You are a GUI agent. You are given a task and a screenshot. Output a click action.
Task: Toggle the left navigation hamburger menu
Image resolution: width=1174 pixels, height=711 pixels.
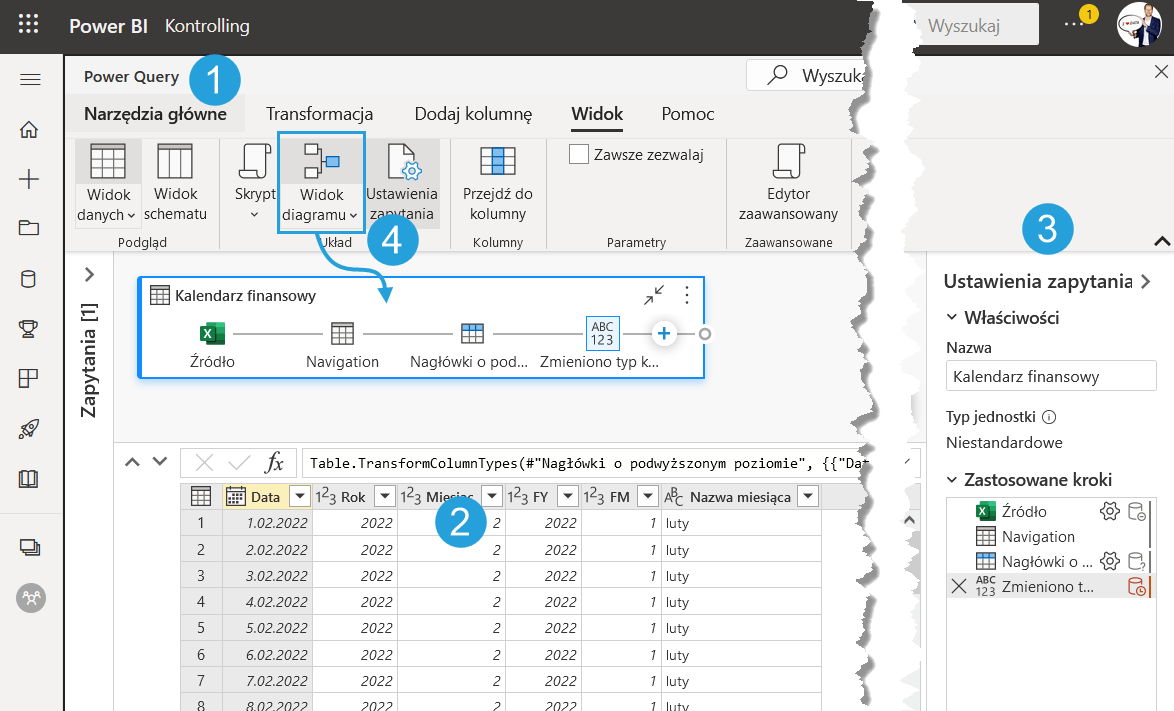click(29, 80)
